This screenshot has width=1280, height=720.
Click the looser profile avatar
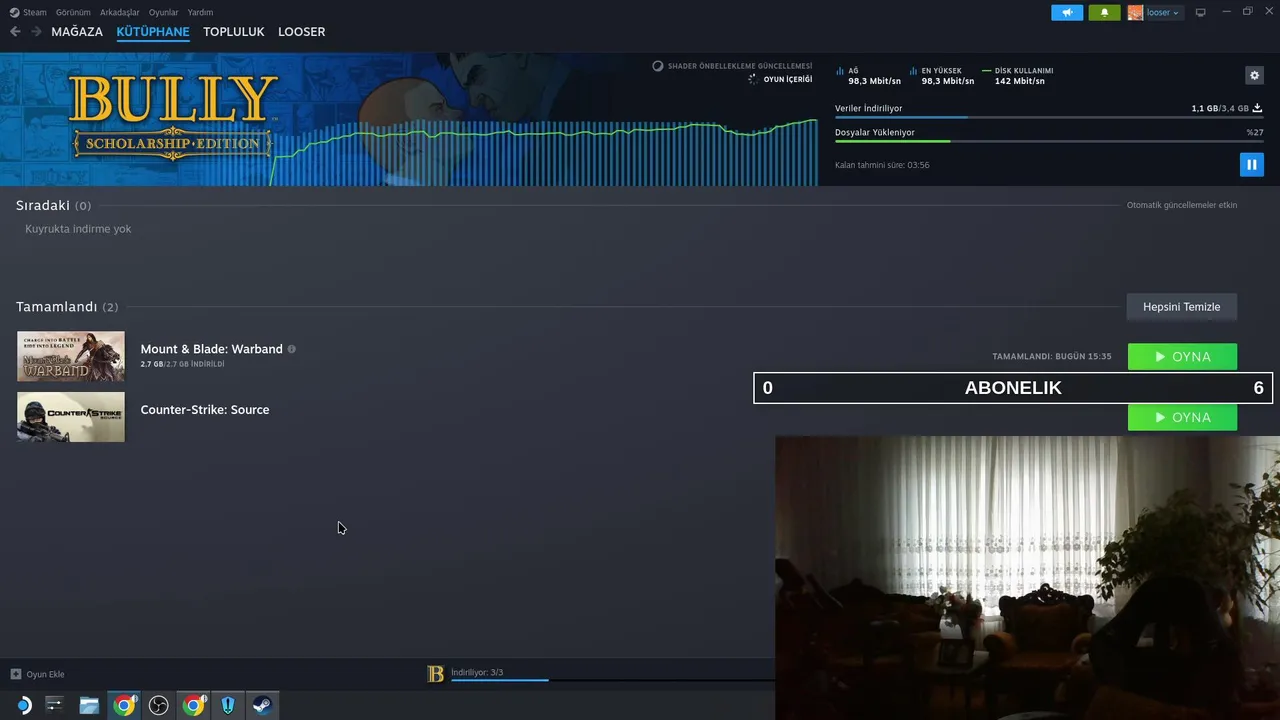pyautogui.click(x=1135, y=12)
